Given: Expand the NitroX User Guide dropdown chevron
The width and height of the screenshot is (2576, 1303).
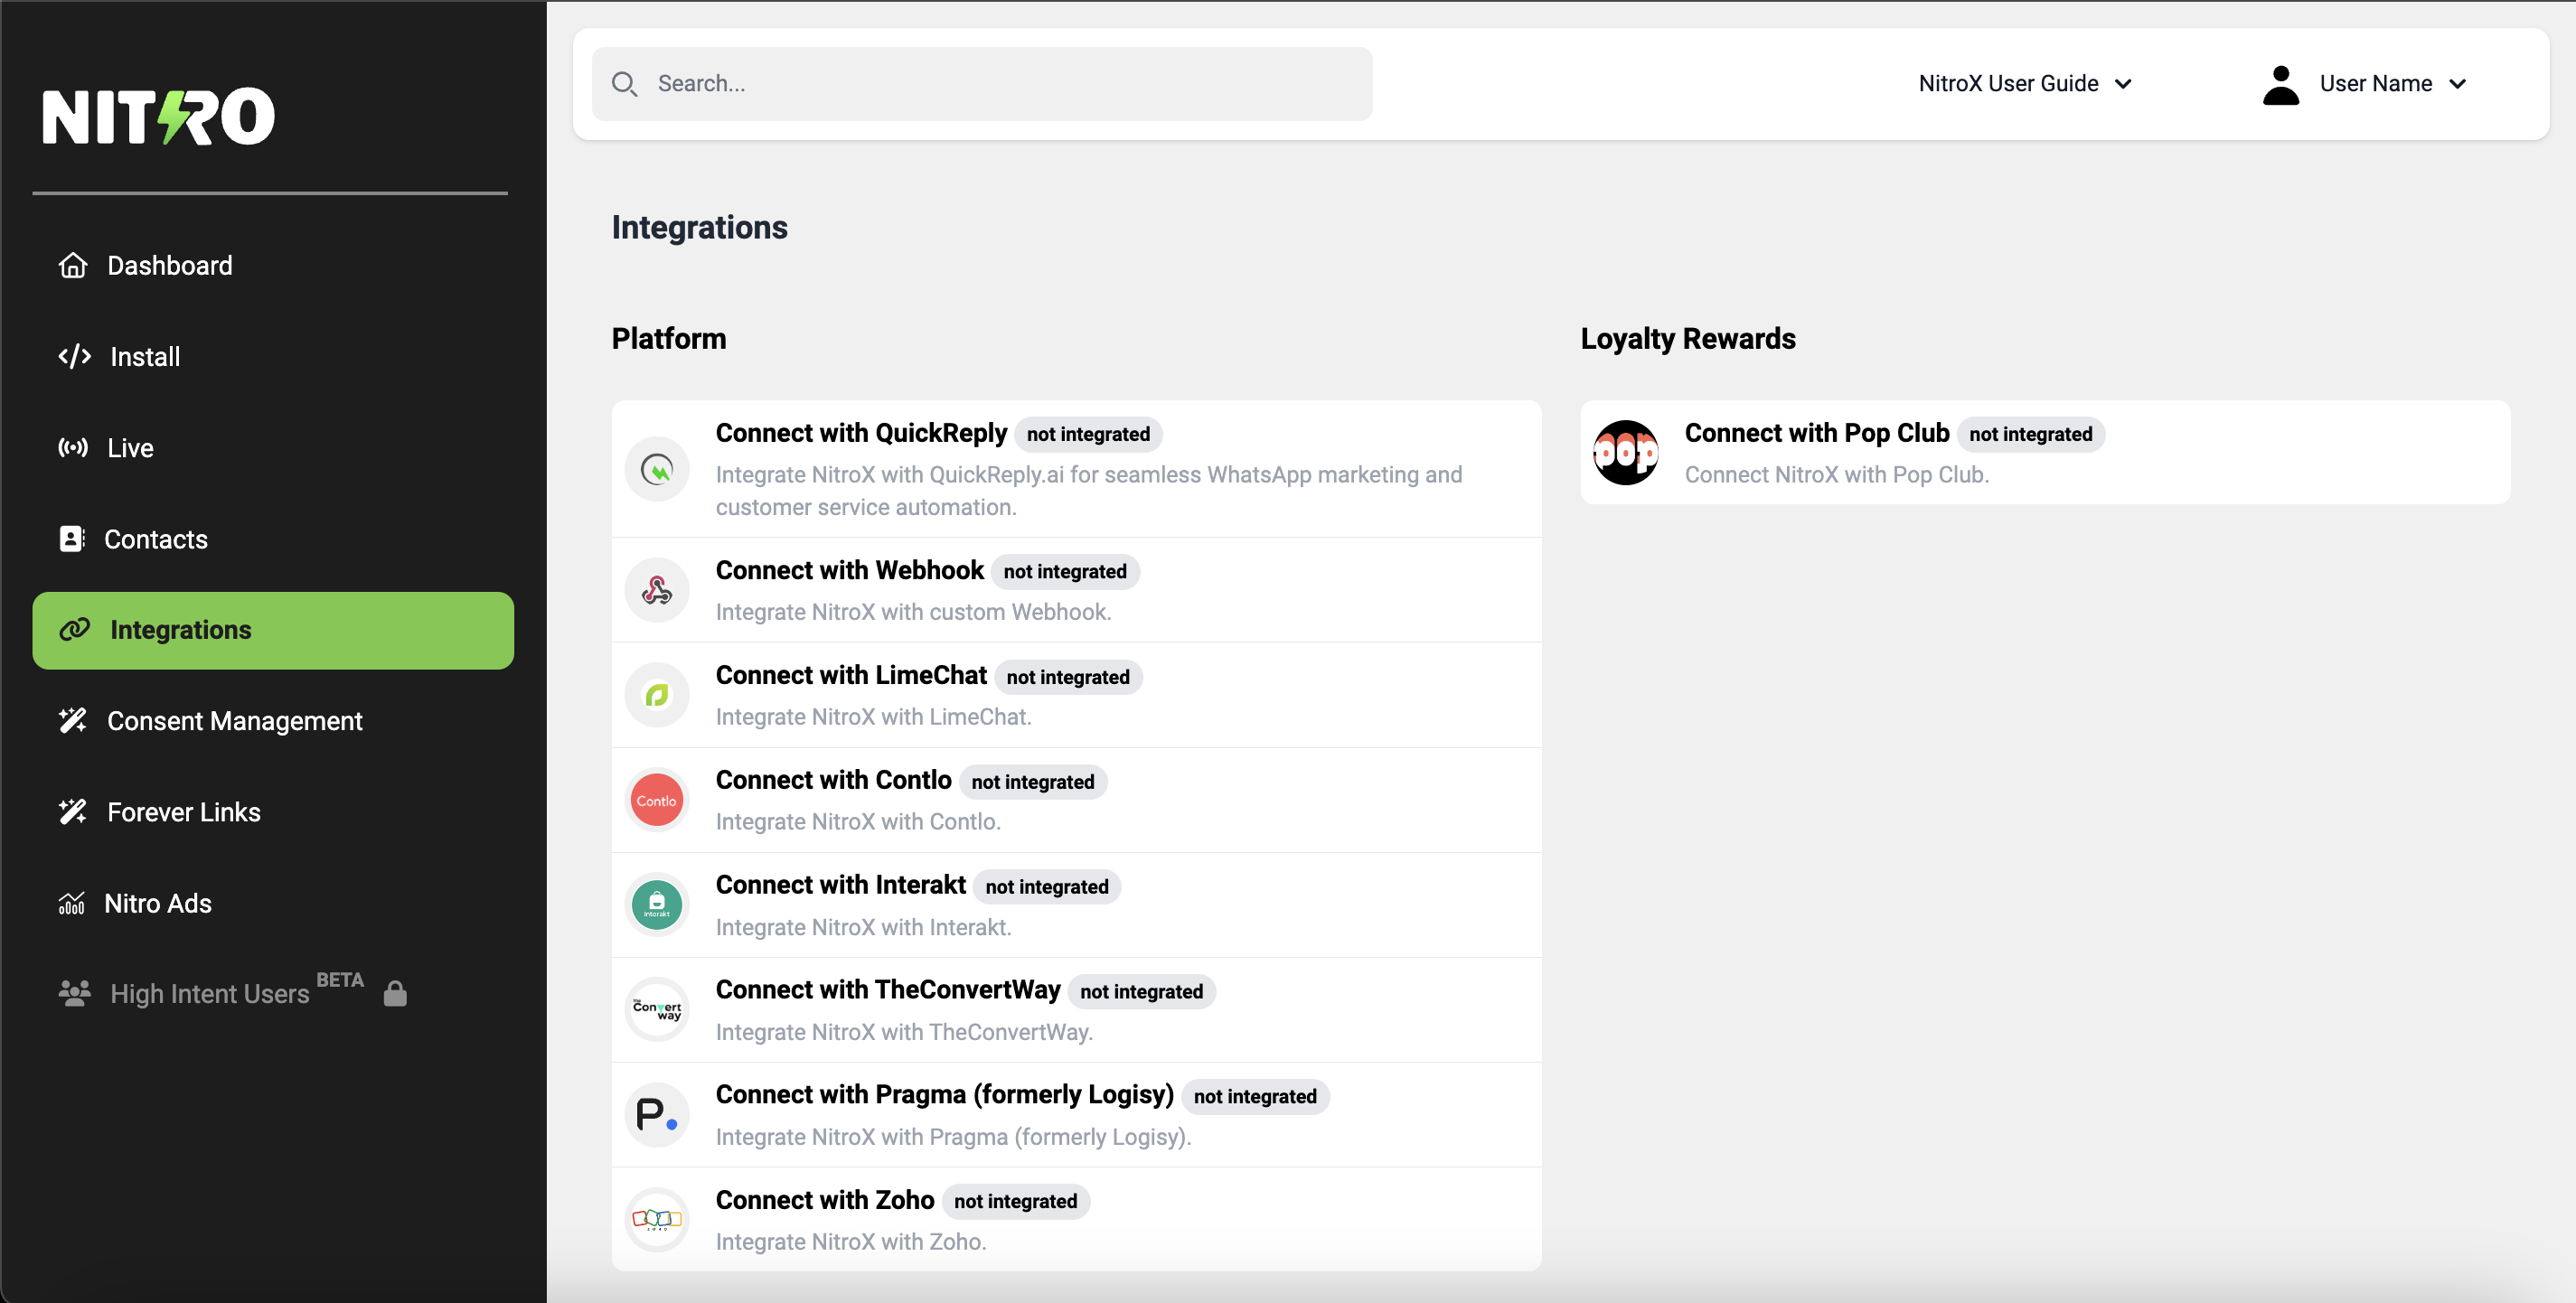Looking at the screenshot, I should coord(2123,84).
